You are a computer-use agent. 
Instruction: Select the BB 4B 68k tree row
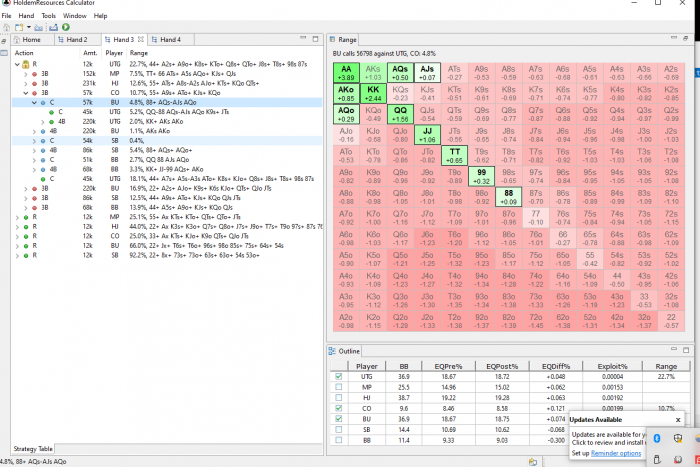167,169
